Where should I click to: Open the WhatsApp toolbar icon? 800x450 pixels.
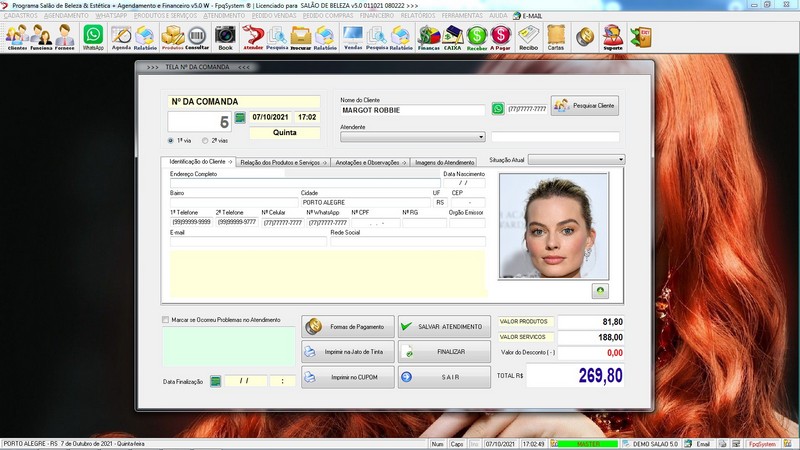coord(93,37)
